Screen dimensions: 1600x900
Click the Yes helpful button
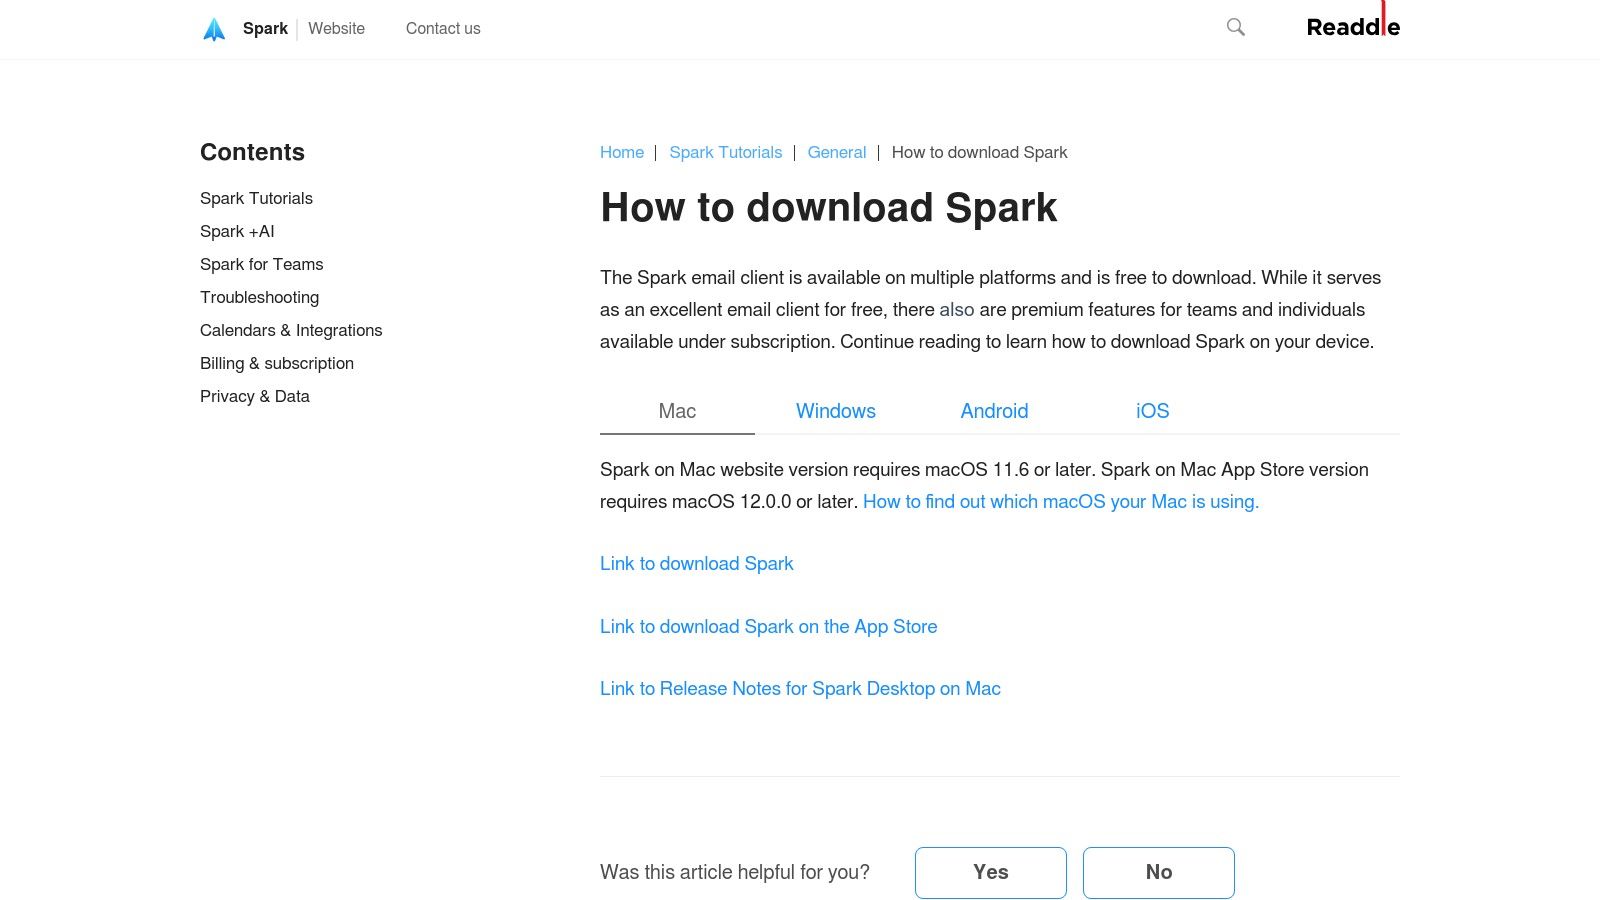coord(990,872)
